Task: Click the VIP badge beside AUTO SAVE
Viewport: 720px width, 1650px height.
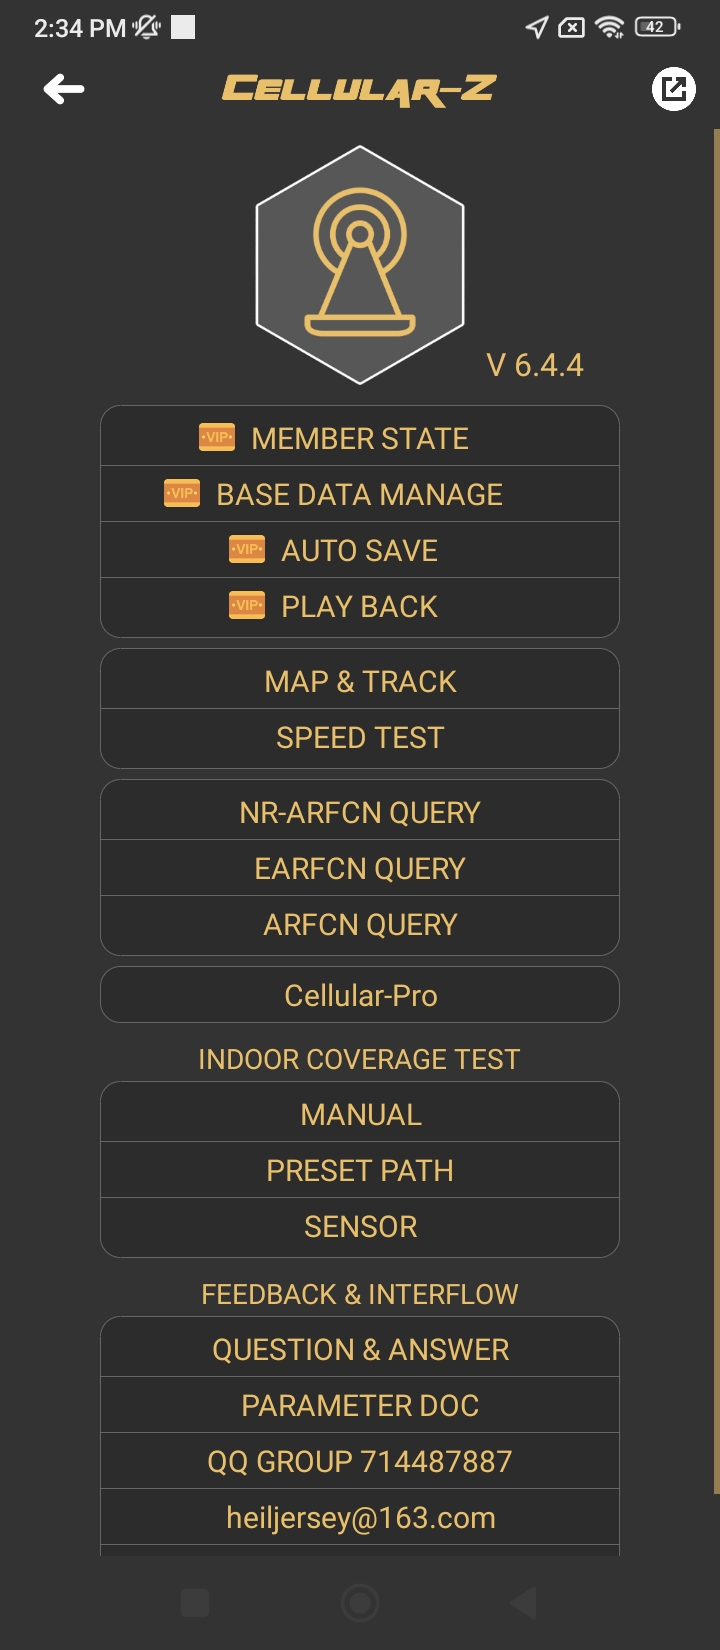Action: pyautogui.click(x=247, y=549)
